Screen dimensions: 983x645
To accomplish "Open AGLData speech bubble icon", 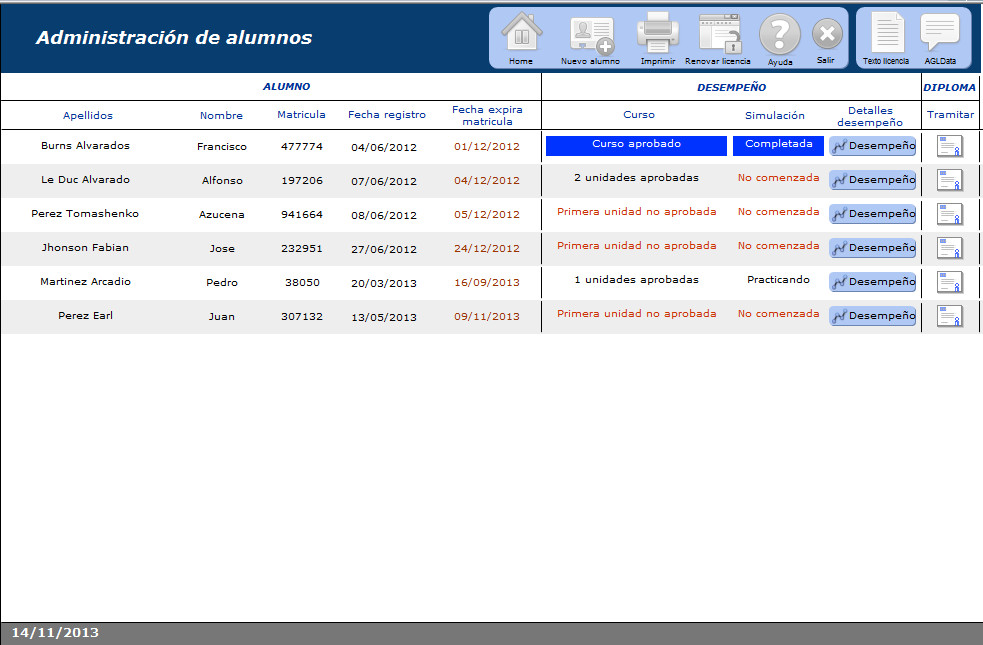I will pos(940,38).
